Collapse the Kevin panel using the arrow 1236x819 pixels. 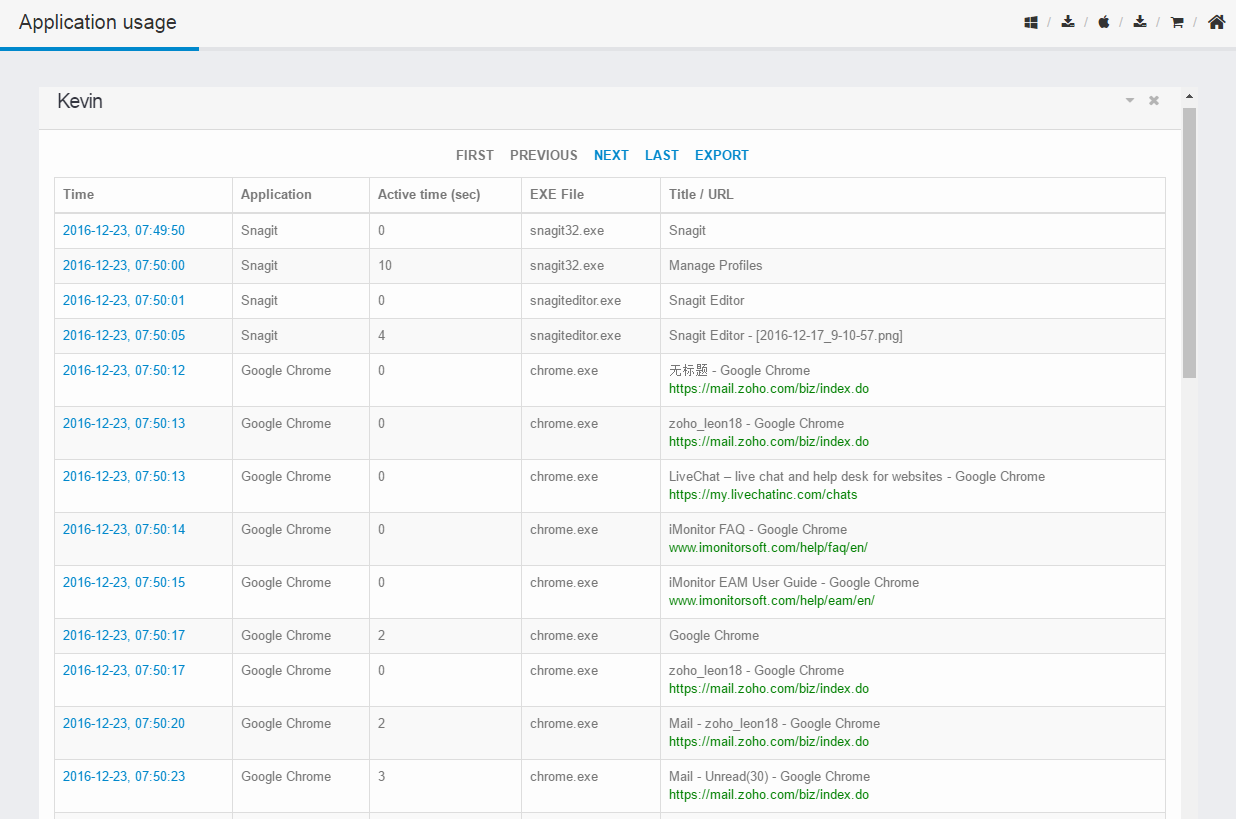pyautogui.click(x=1130, y=101)
